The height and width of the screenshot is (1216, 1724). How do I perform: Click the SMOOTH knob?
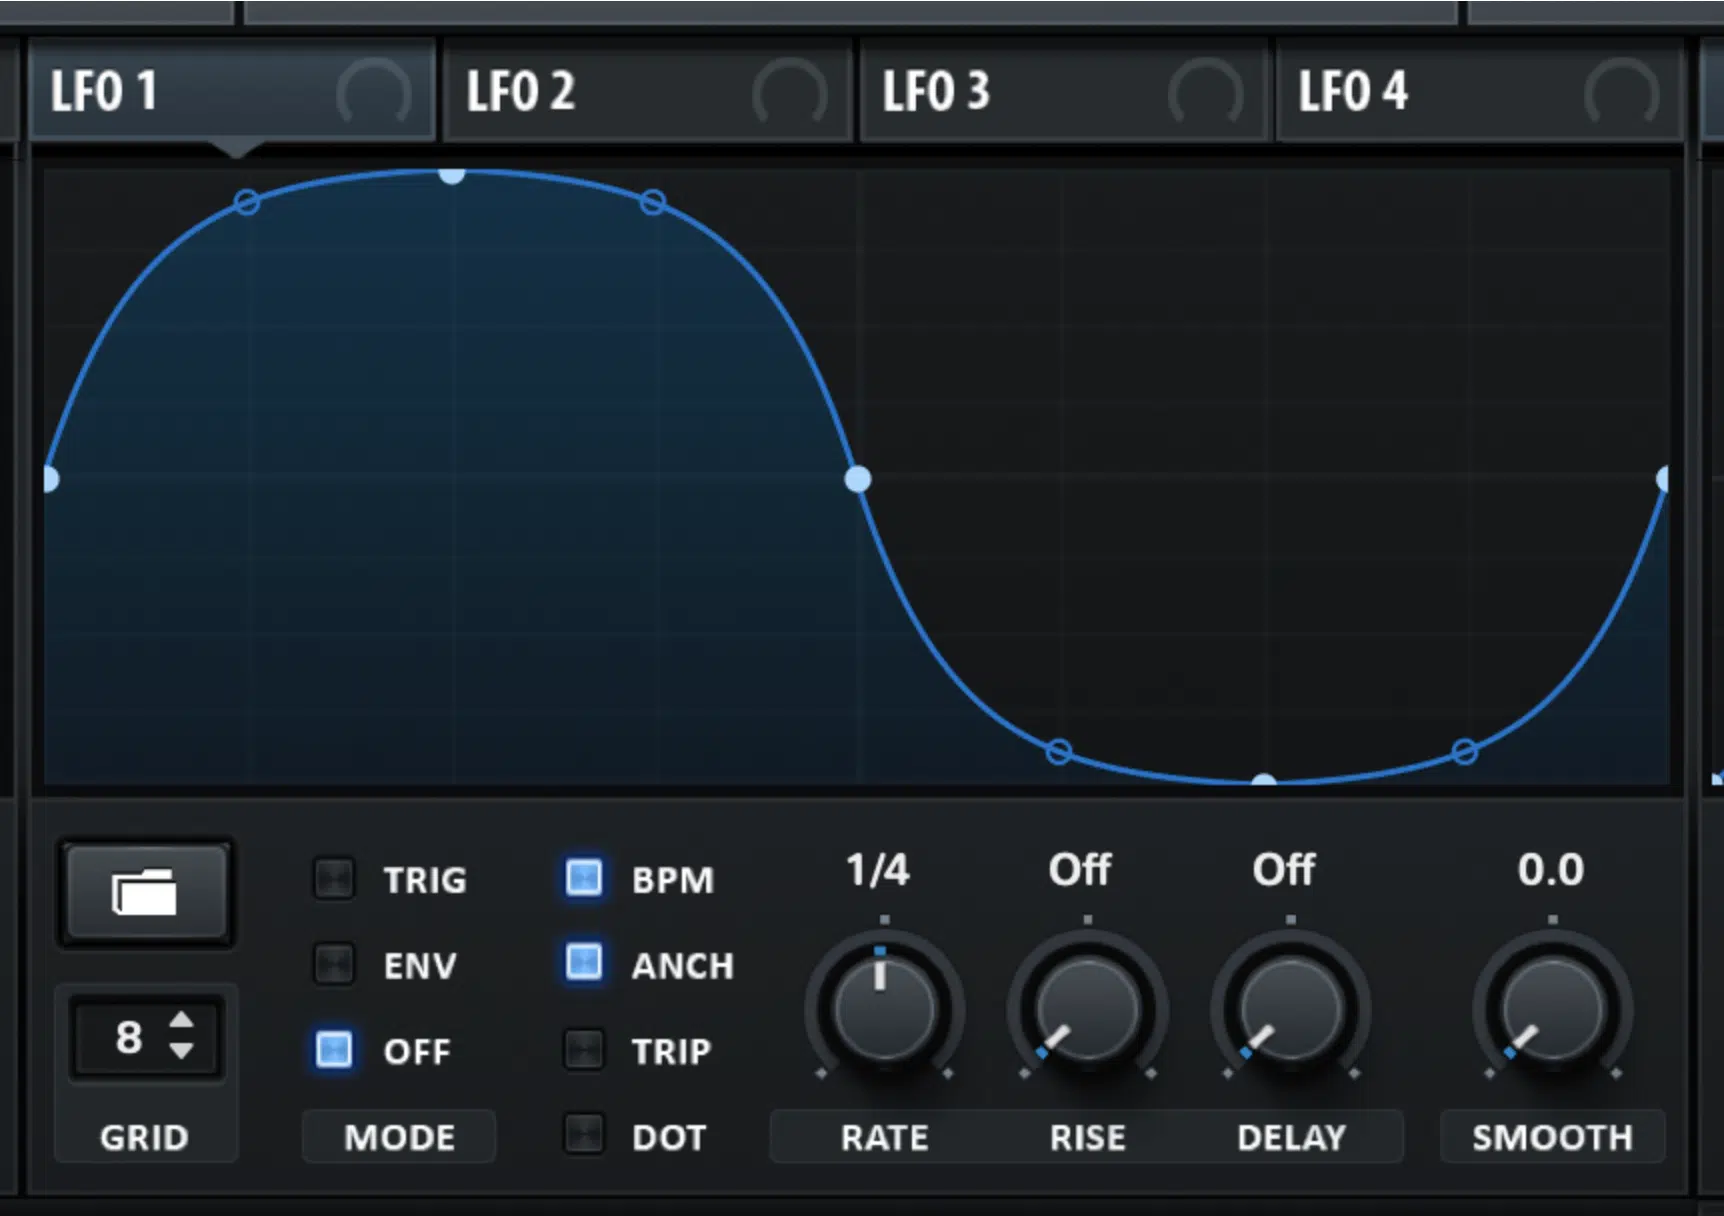[x=1552, y=1008]
